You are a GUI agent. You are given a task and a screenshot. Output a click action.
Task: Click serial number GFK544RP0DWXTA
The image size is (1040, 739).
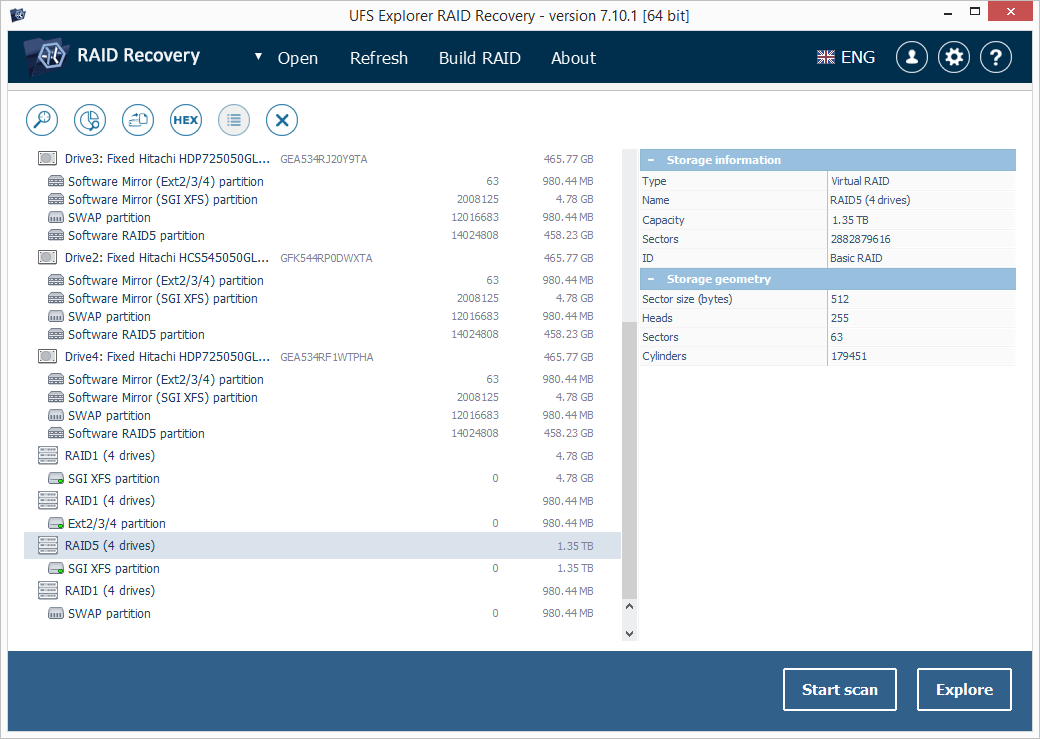tap(326, 258)
